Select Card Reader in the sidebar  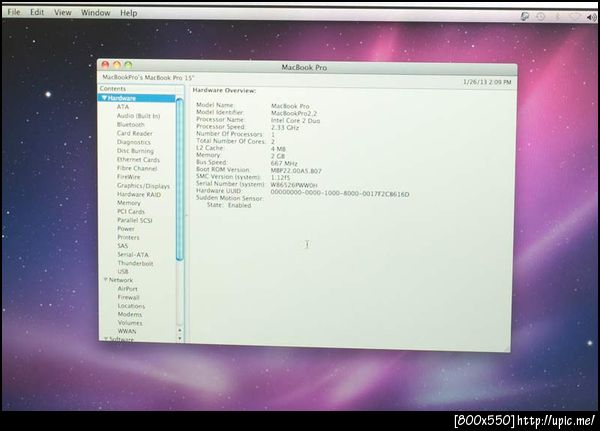click(x=134, y=133)
